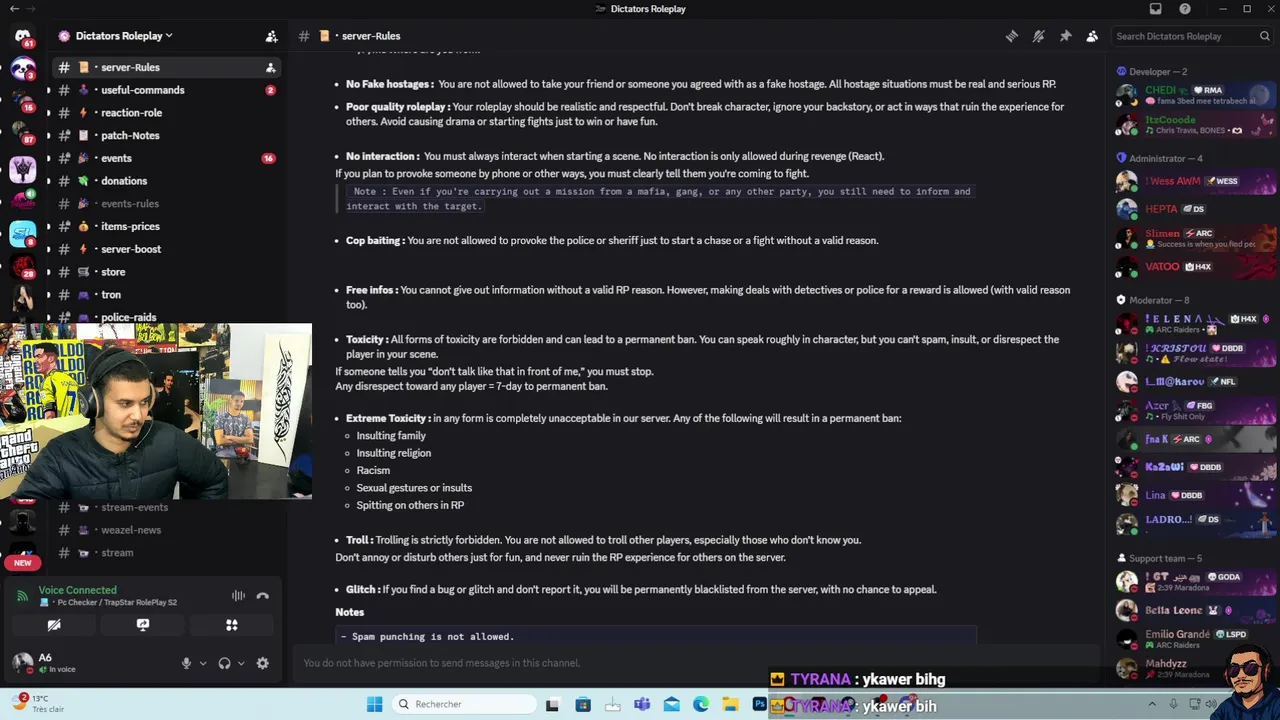Screen dimensions: 1280x720
Task: Toggle the headphones deafen button
Action: point(224,663)
